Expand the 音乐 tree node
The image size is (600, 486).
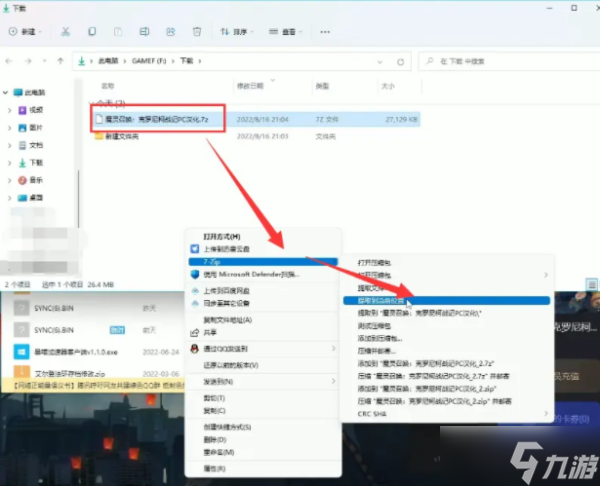(x=10, y=180)
